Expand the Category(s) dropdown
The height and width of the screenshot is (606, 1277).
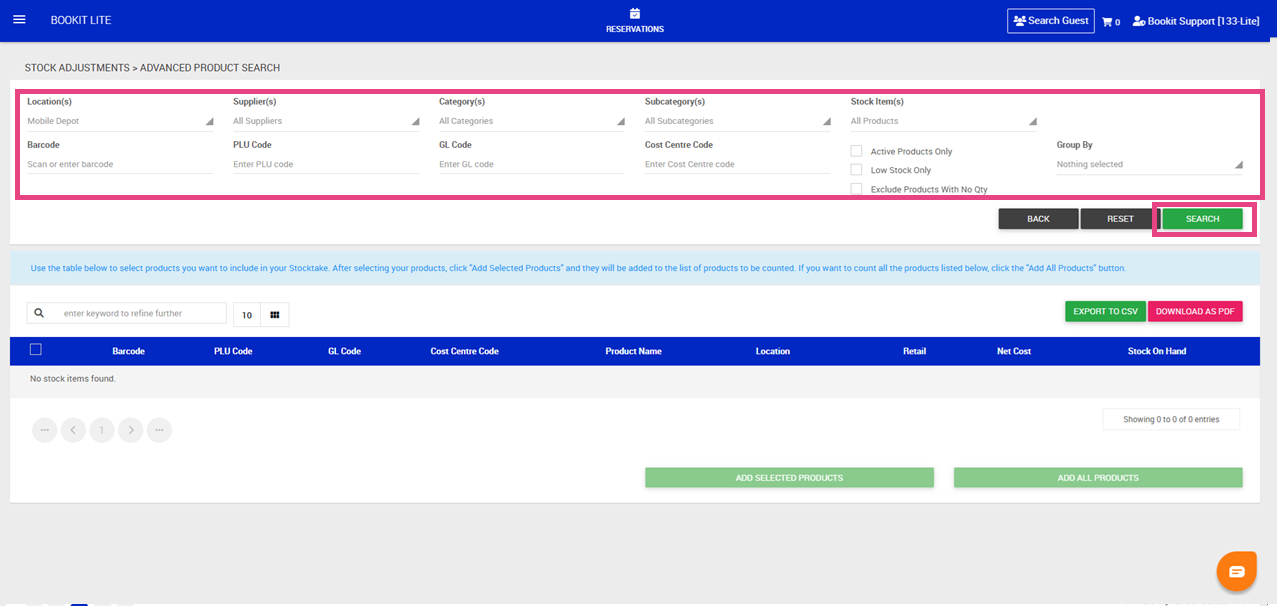tap(532, 121)
